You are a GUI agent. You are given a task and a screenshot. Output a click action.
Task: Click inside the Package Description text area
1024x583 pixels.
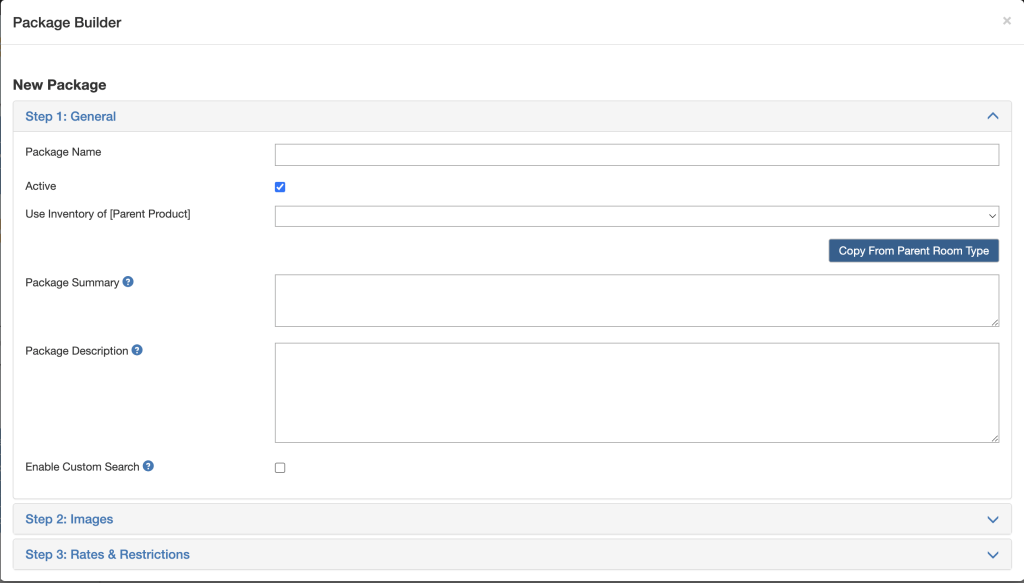(636, 392)
